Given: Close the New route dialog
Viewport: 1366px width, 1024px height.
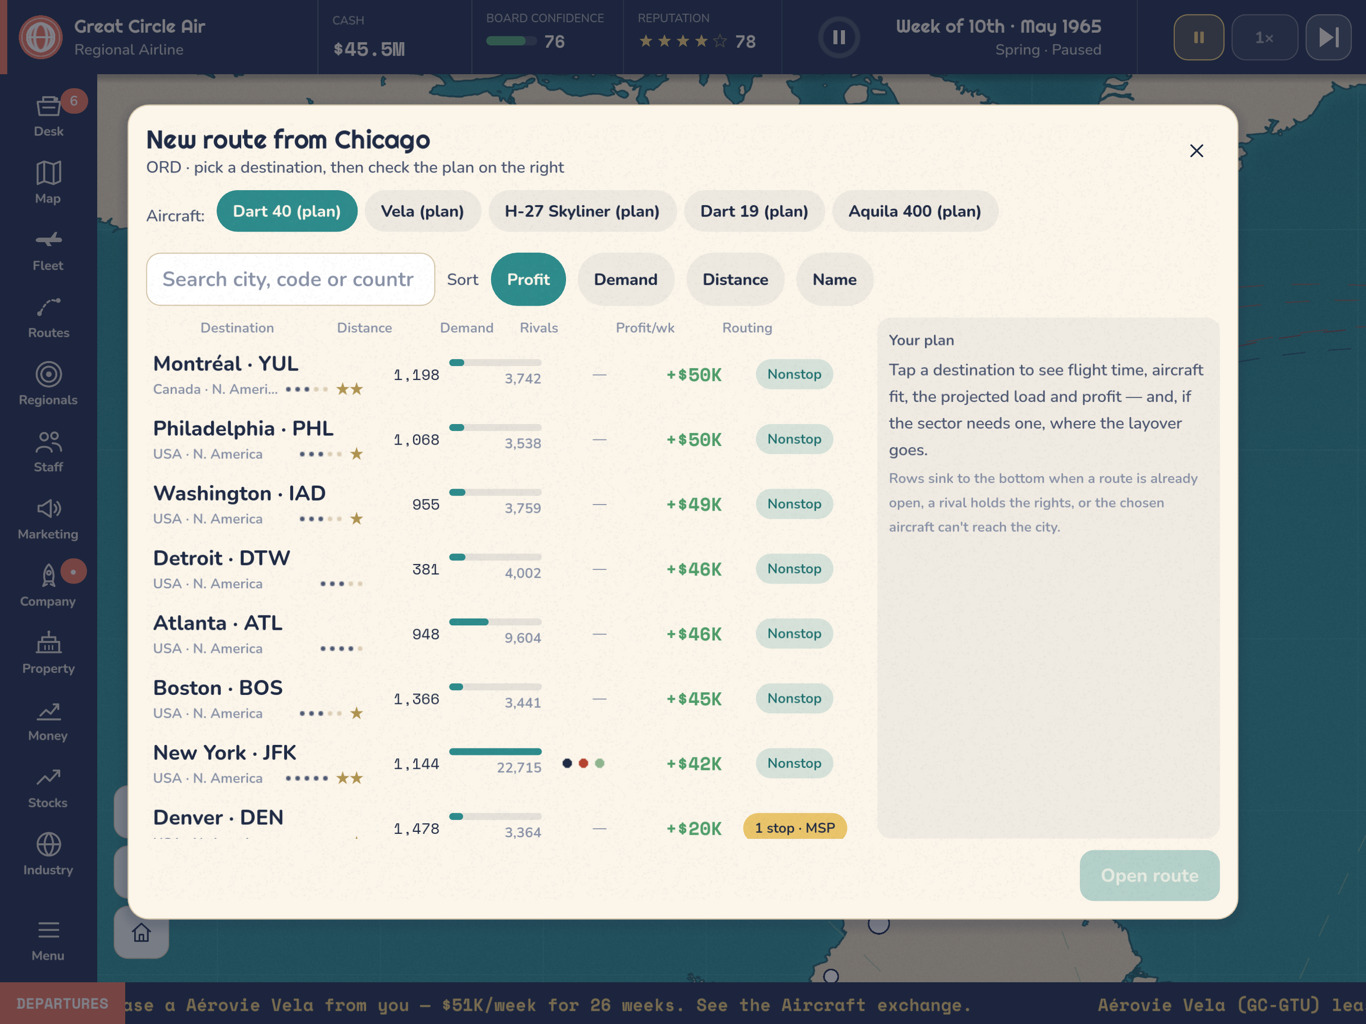Looking at the screenshot, I should (x=1197, y=151).
